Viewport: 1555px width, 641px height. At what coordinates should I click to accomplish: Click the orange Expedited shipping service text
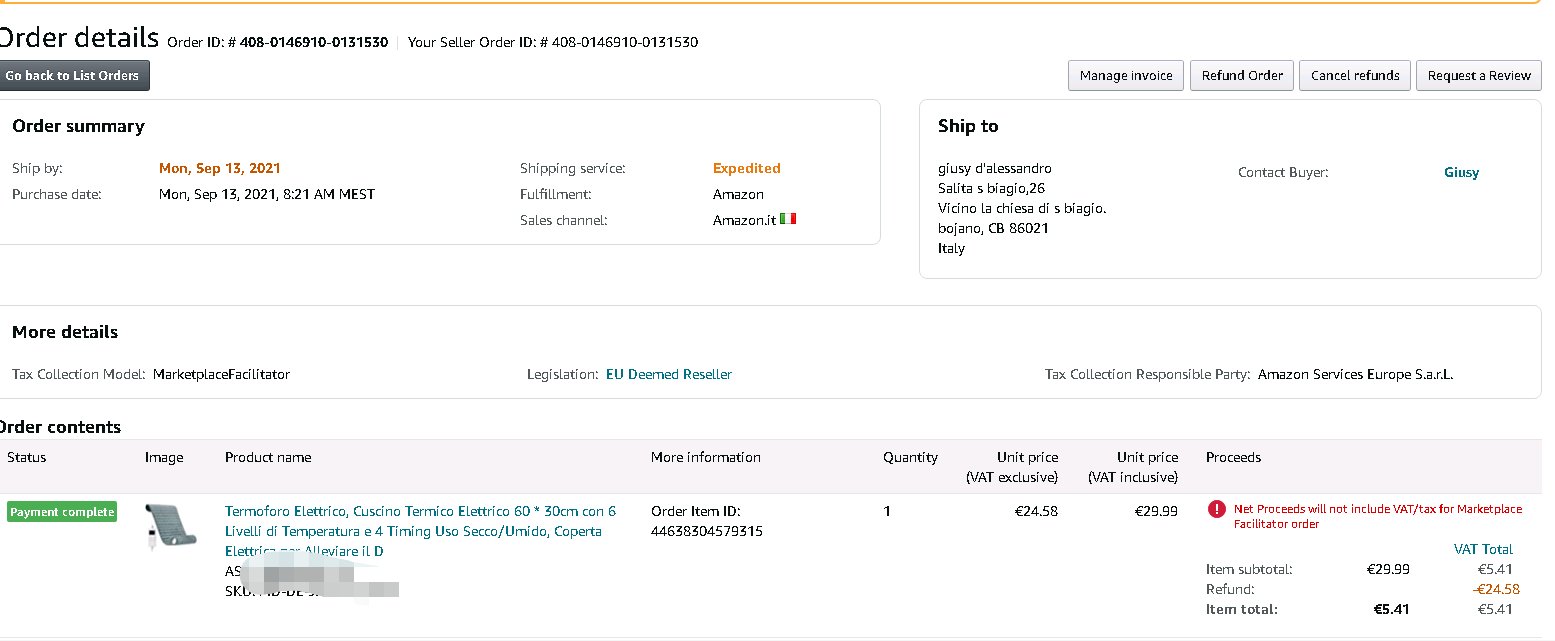[746, 169]
